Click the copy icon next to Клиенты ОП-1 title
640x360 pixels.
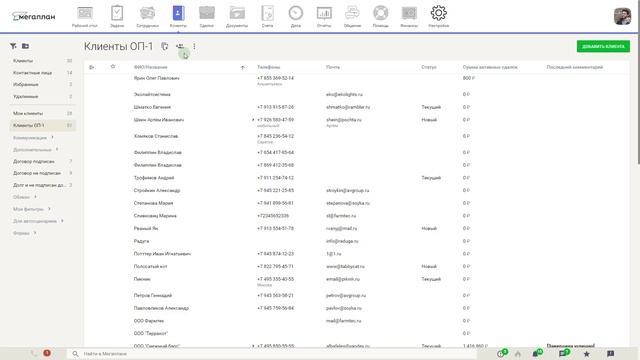pyautogui.click(x=164, y=47)
